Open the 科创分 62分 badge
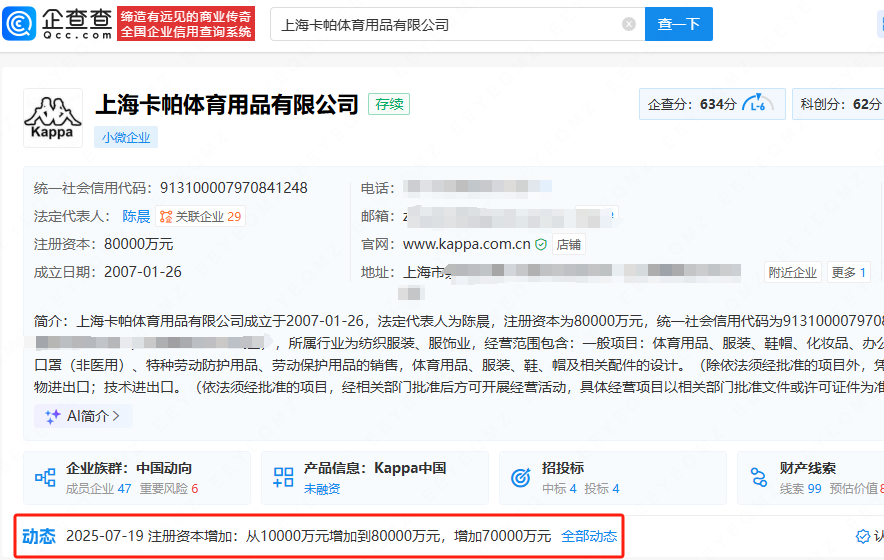Viewport: 884px width, 560px height. pos(839,104)
